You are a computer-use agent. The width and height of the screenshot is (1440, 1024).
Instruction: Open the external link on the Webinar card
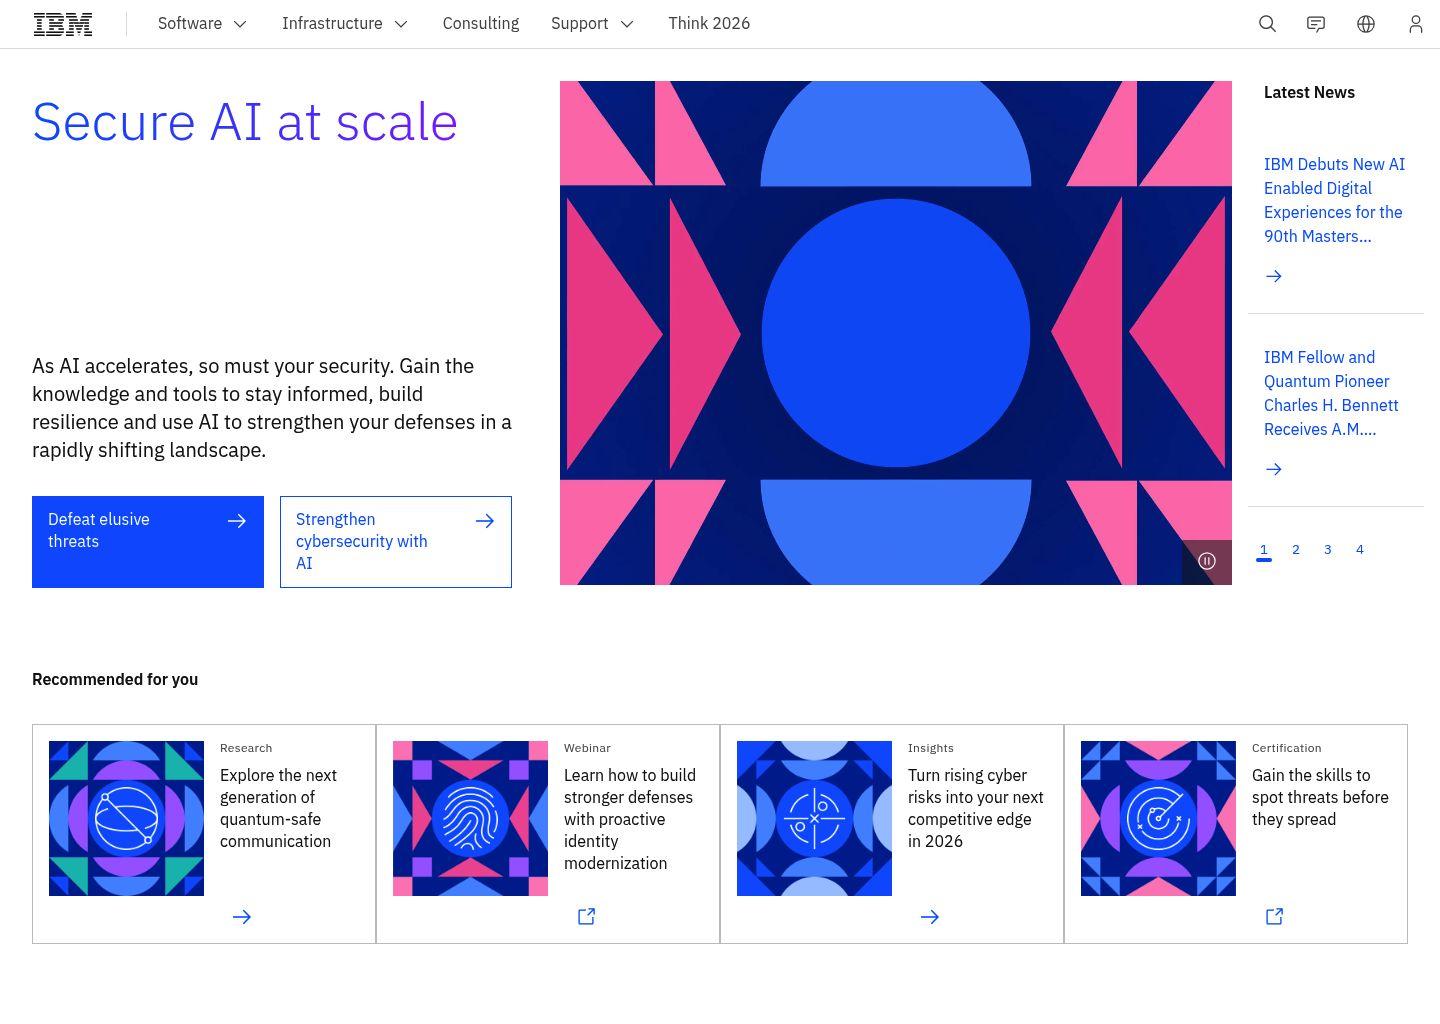586,916
